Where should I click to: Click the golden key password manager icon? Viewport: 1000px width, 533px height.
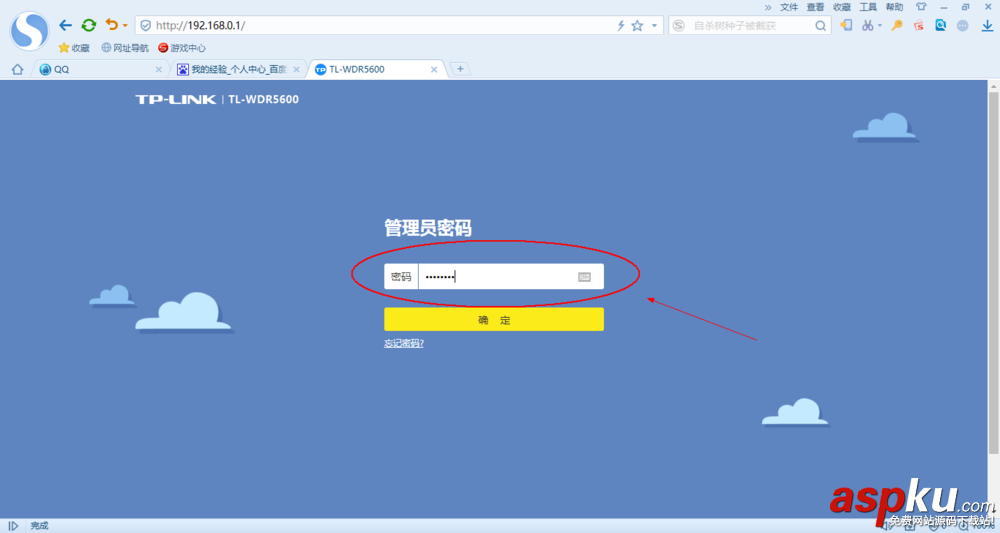(x=897, y=25)
